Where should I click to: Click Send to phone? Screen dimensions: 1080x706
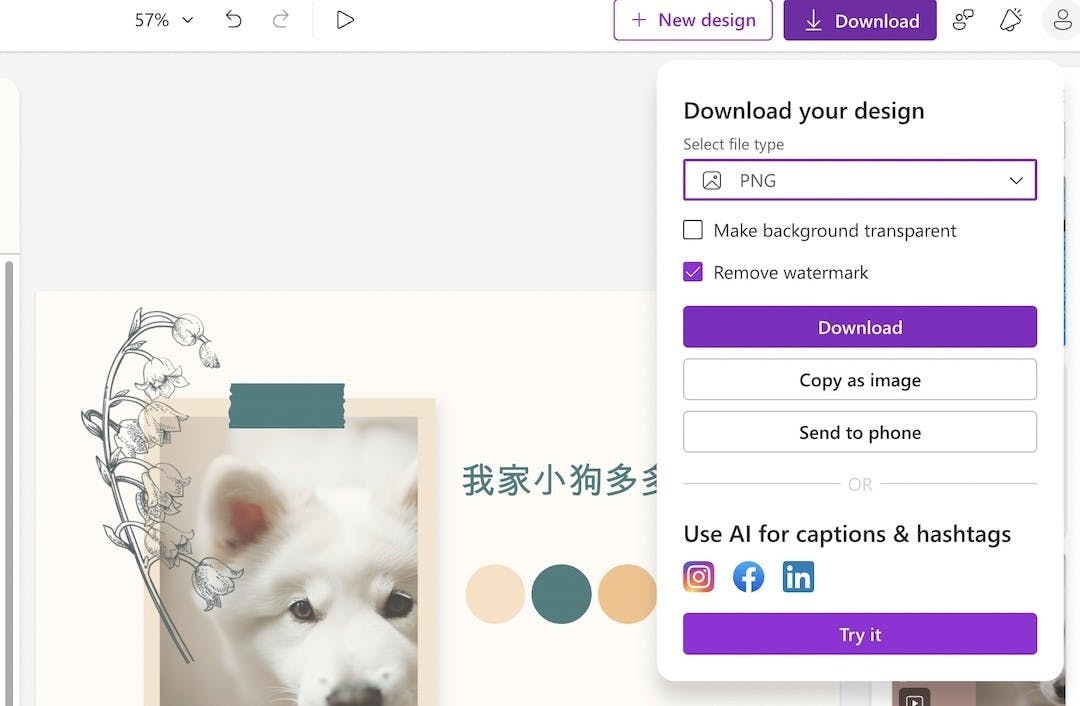click(860, 433)
